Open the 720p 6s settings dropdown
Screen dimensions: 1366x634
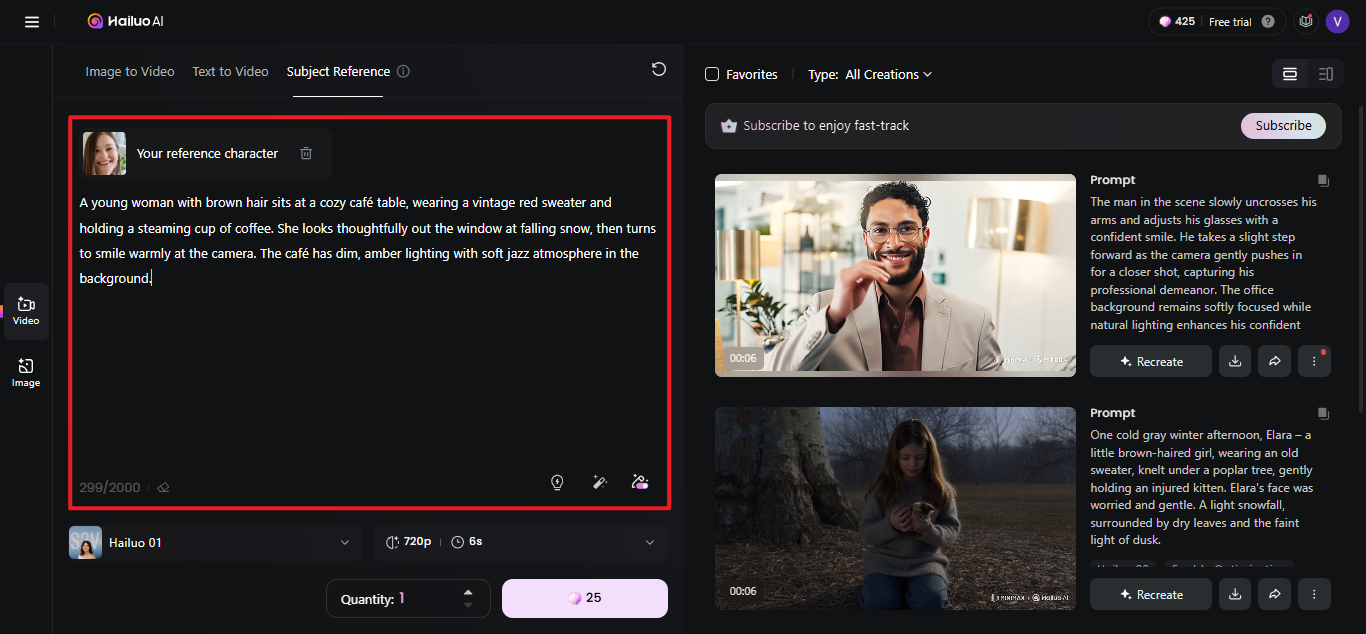pyautogui.click(x=520, y=542)
